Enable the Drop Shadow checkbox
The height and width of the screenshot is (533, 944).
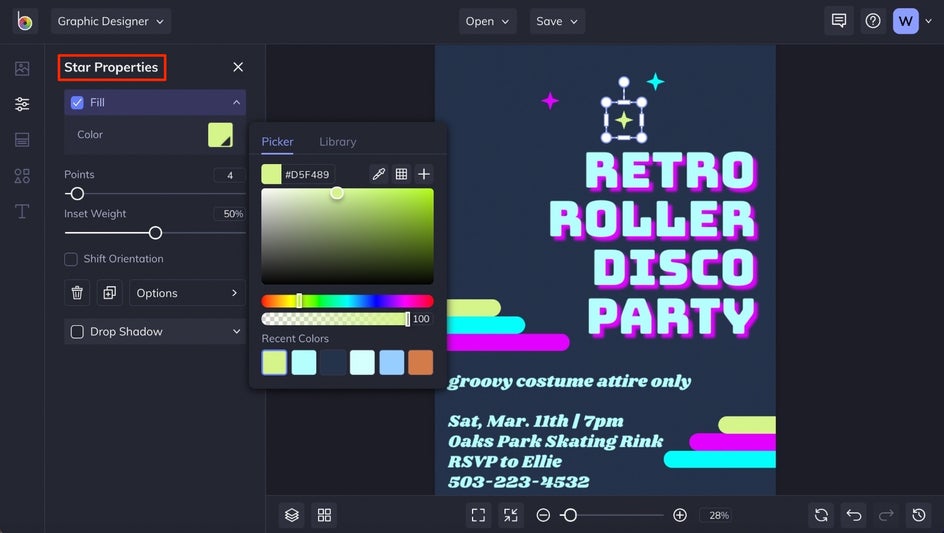77,332
